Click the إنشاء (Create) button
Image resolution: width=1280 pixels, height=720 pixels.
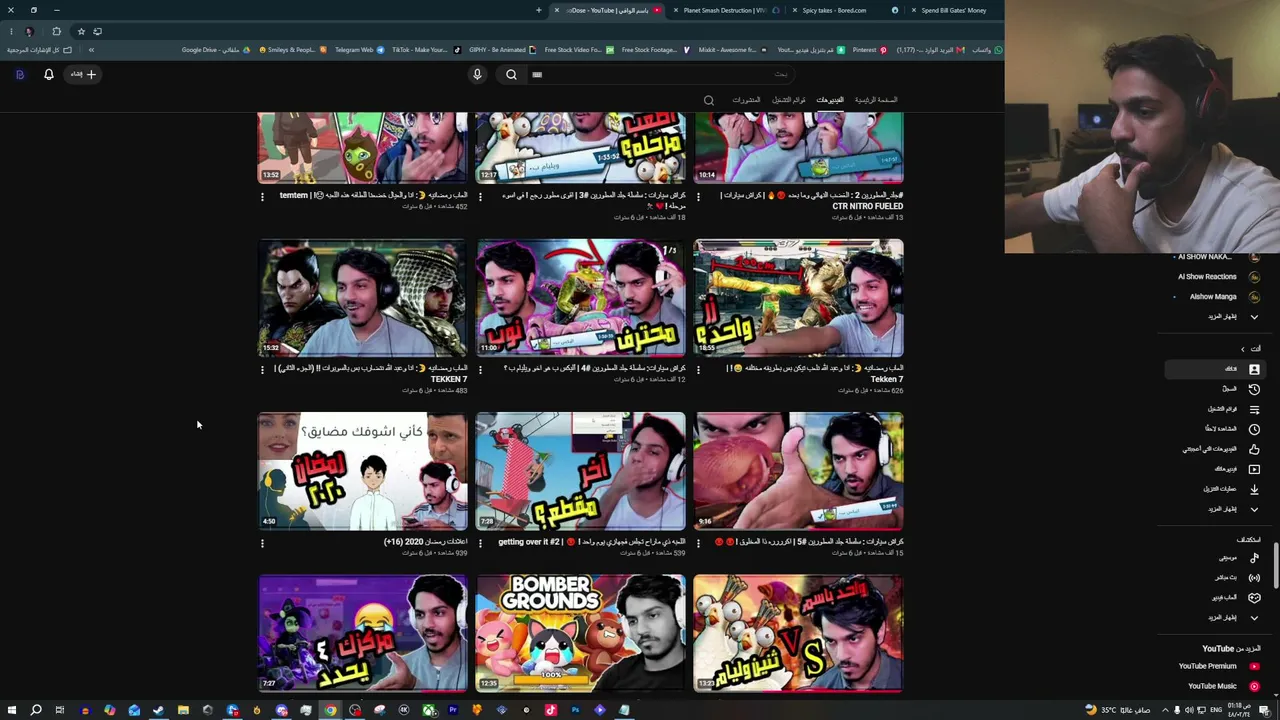(x=82, y=74)
